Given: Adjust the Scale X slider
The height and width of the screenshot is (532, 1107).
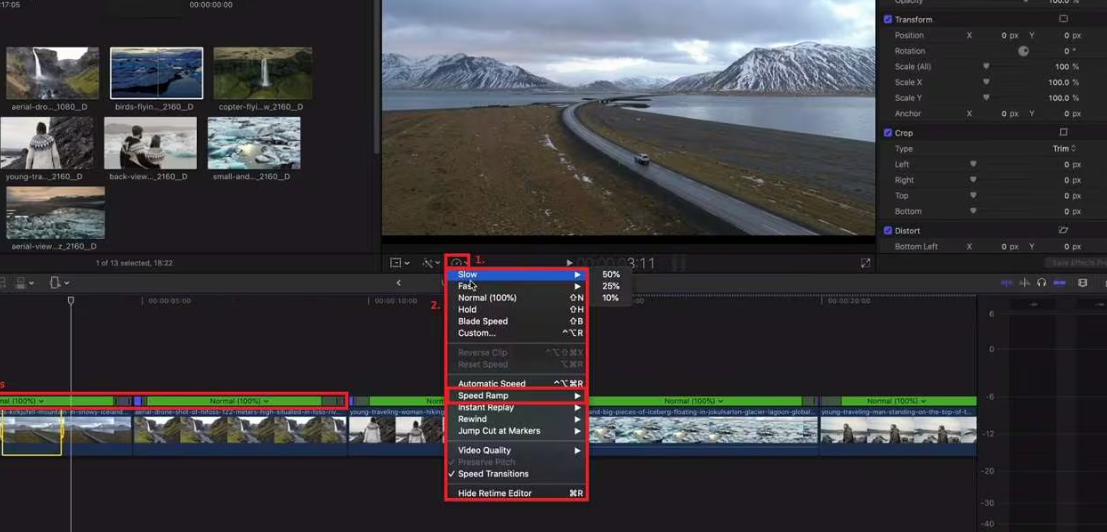Looking at the screenshot, I should pos(986,82).
